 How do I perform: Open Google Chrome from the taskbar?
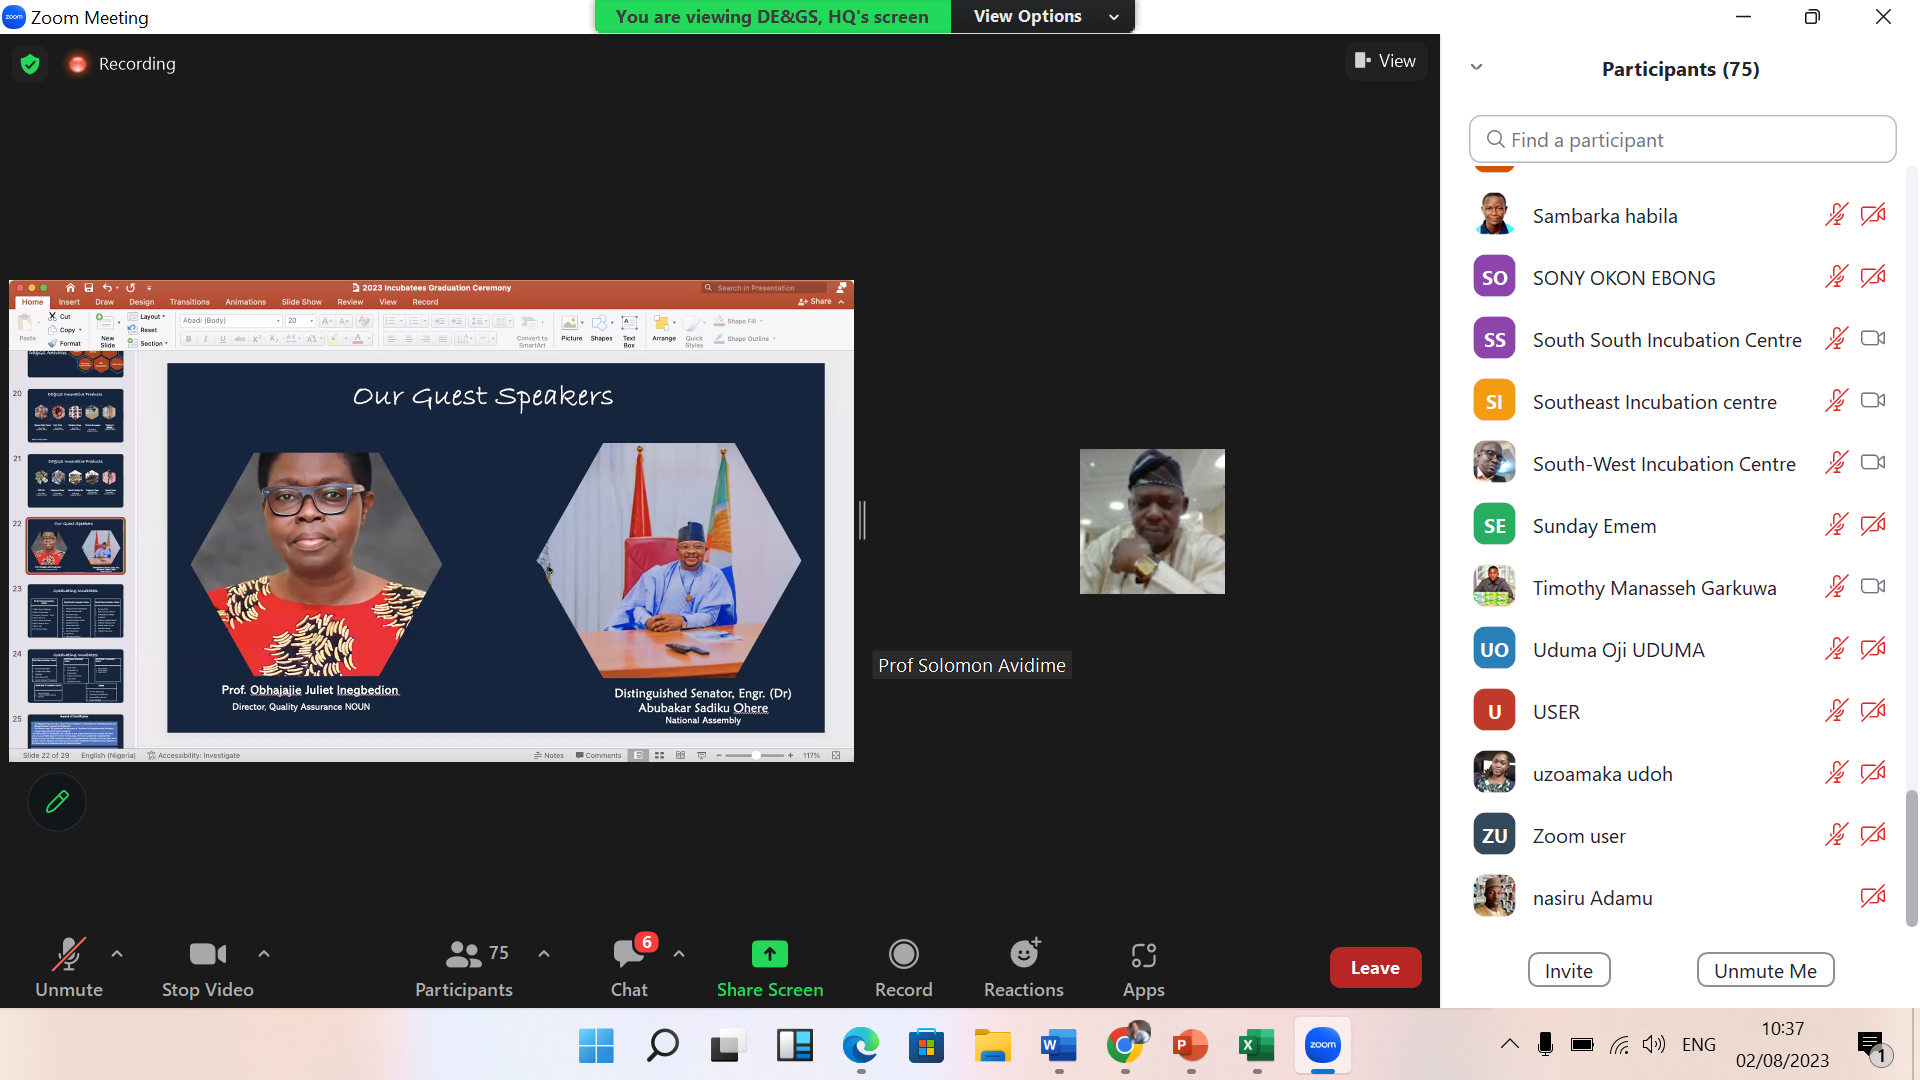pos(1125,1046)
